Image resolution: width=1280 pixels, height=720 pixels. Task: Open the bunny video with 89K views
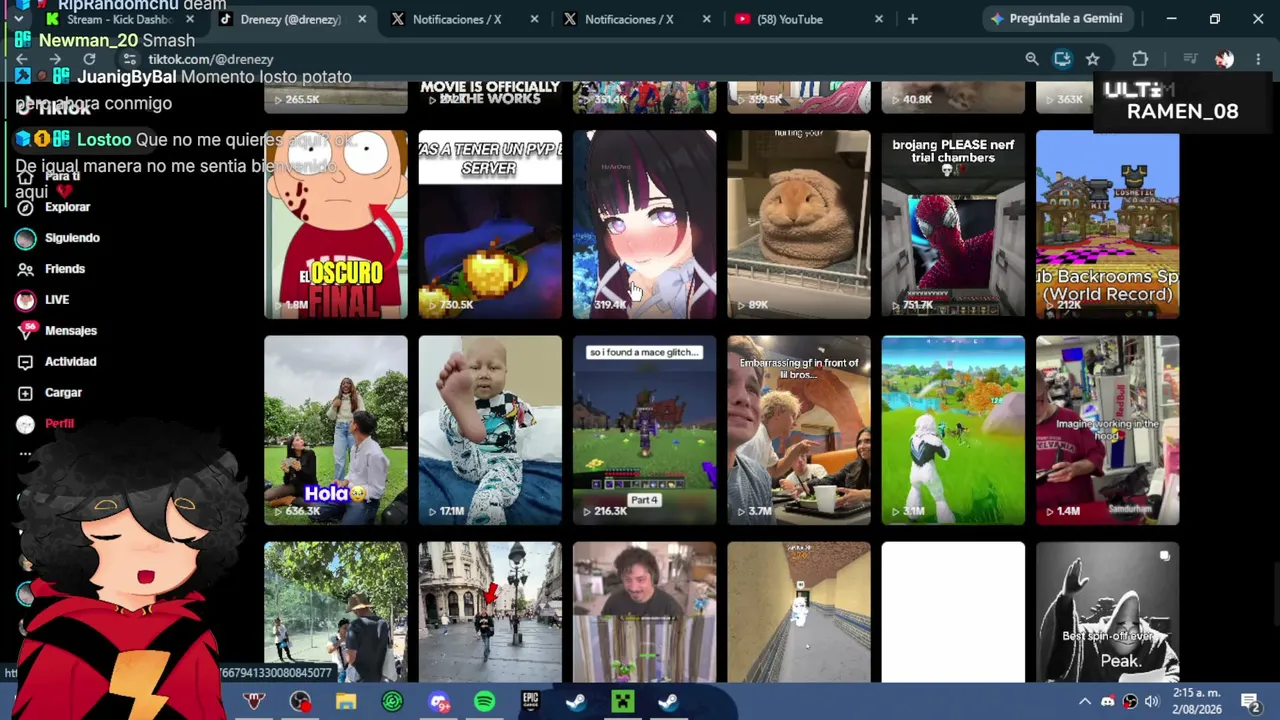(799, 224)
